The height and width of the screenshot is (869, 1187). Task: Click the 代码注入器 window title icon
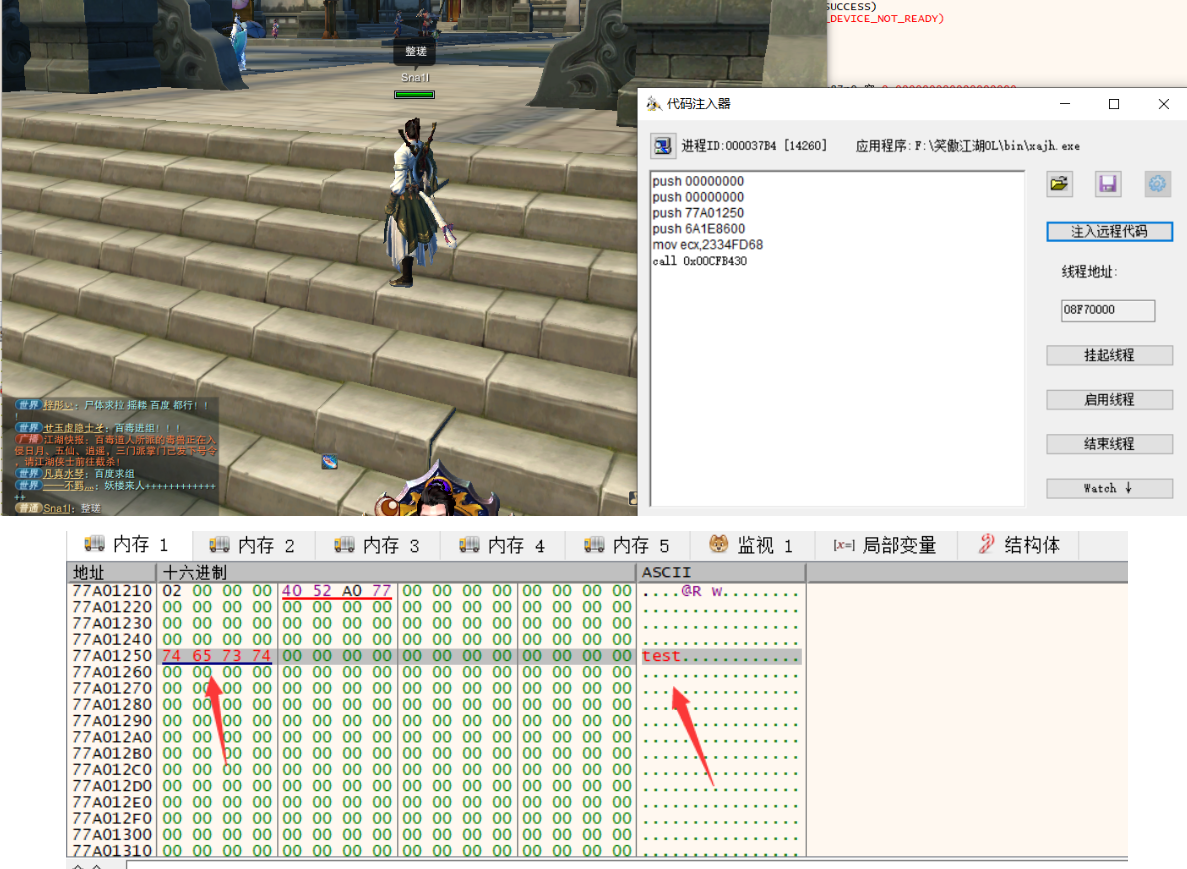pyautogui.click(x=654, y=104)
